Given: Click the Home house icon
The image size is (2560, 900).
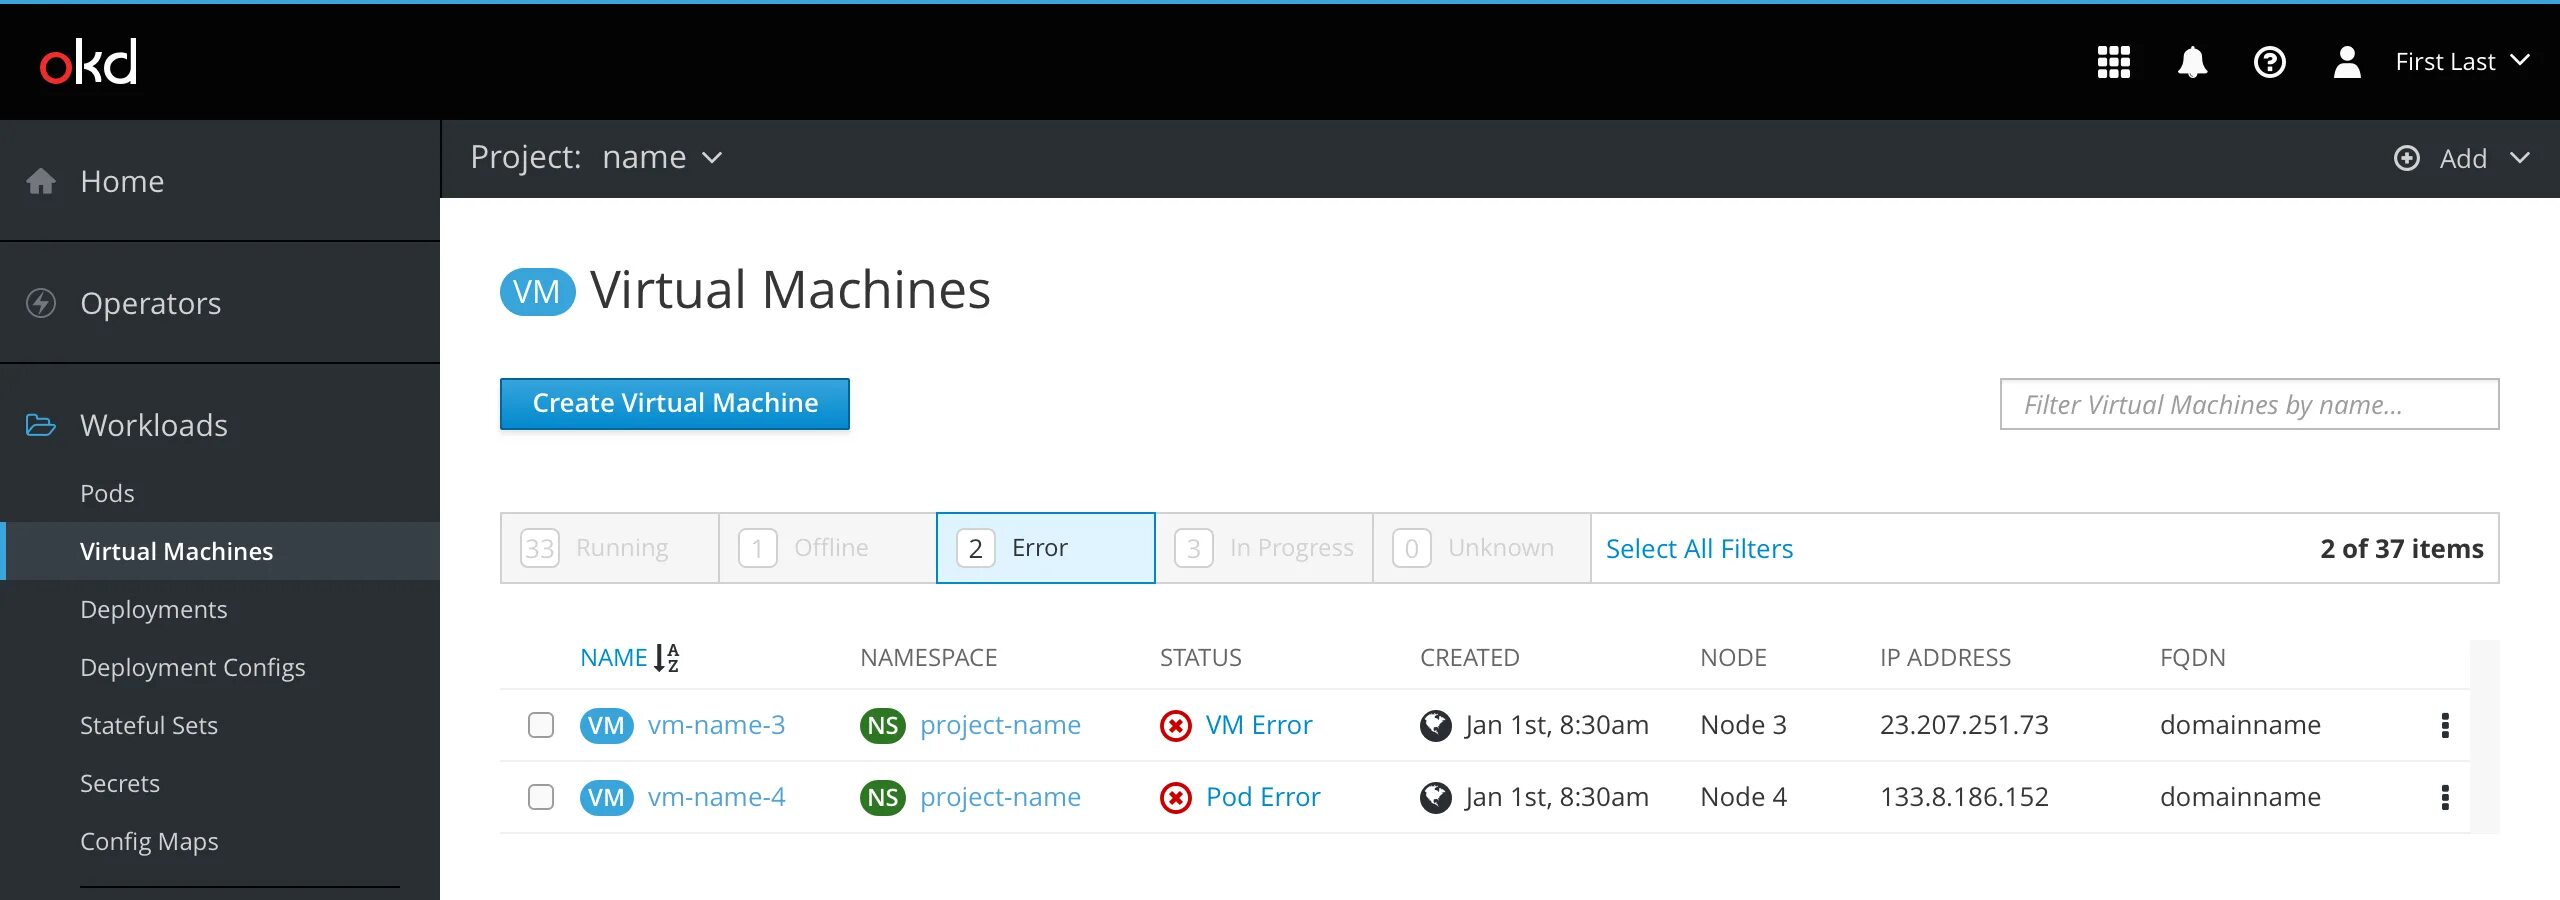Looking at the screenshot, I should click(x=41, y=181).
